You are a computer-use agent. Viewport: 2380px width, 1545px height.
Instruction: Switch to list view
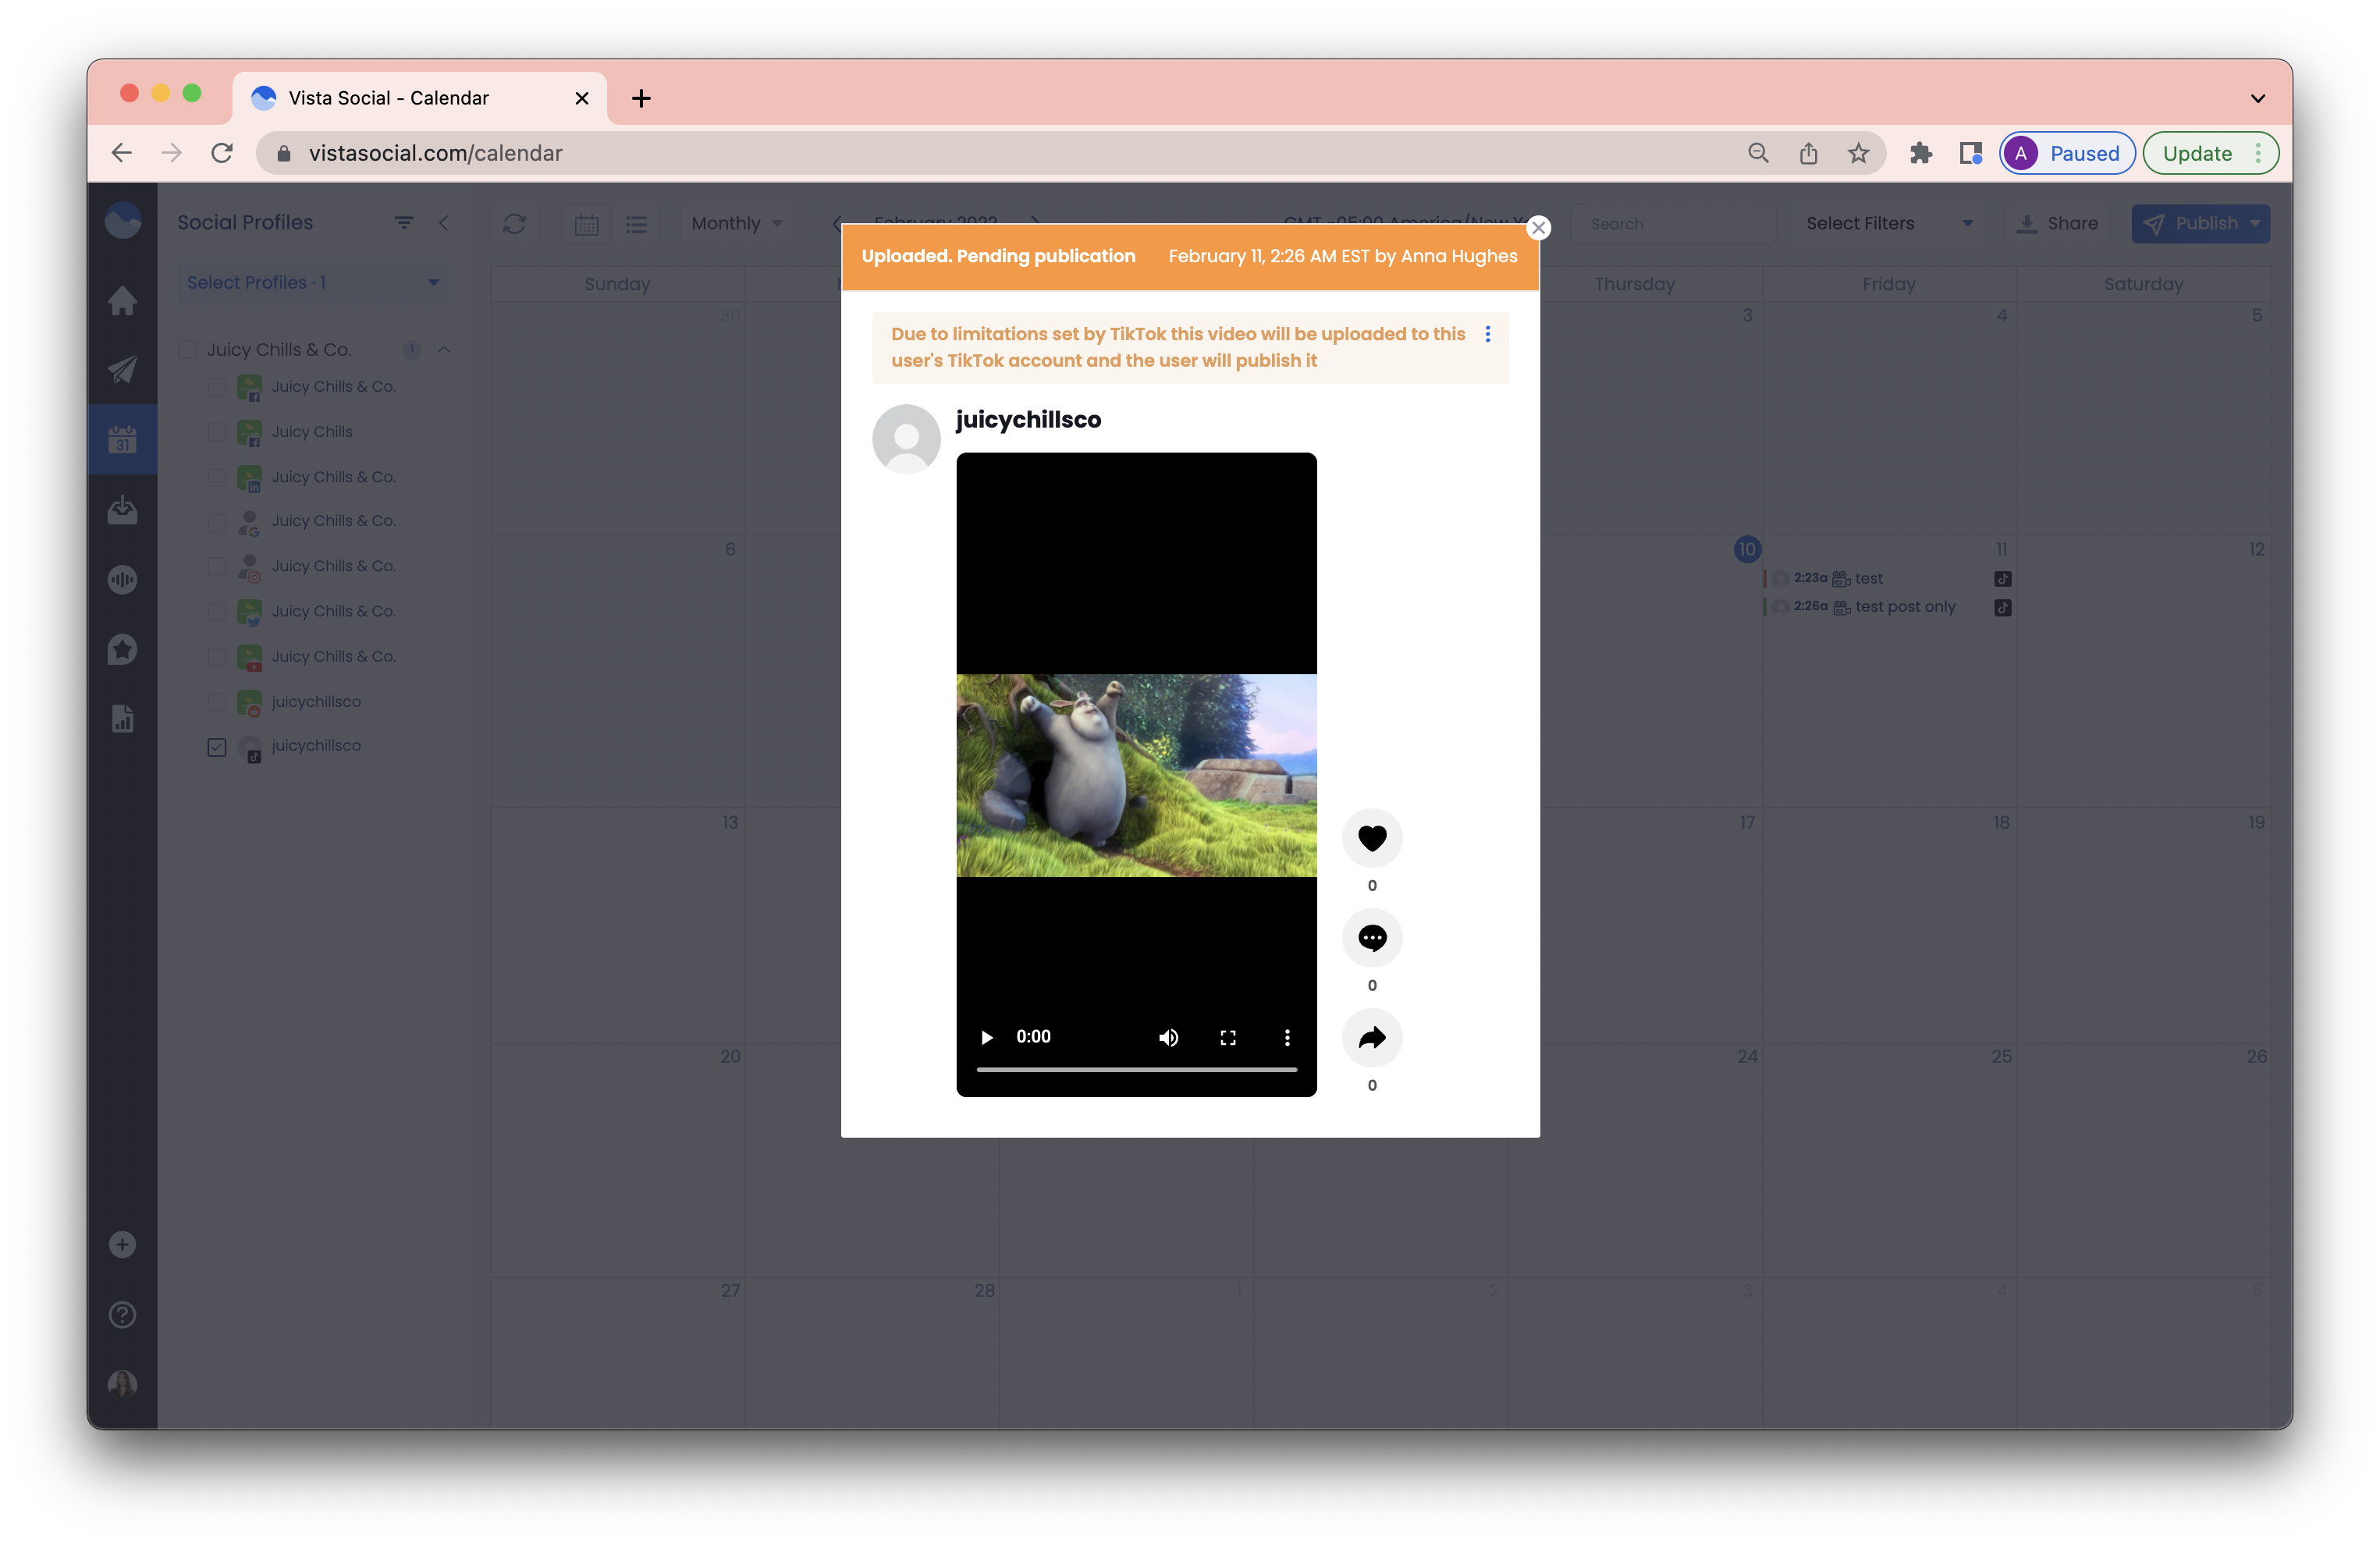tap(637, 224)
